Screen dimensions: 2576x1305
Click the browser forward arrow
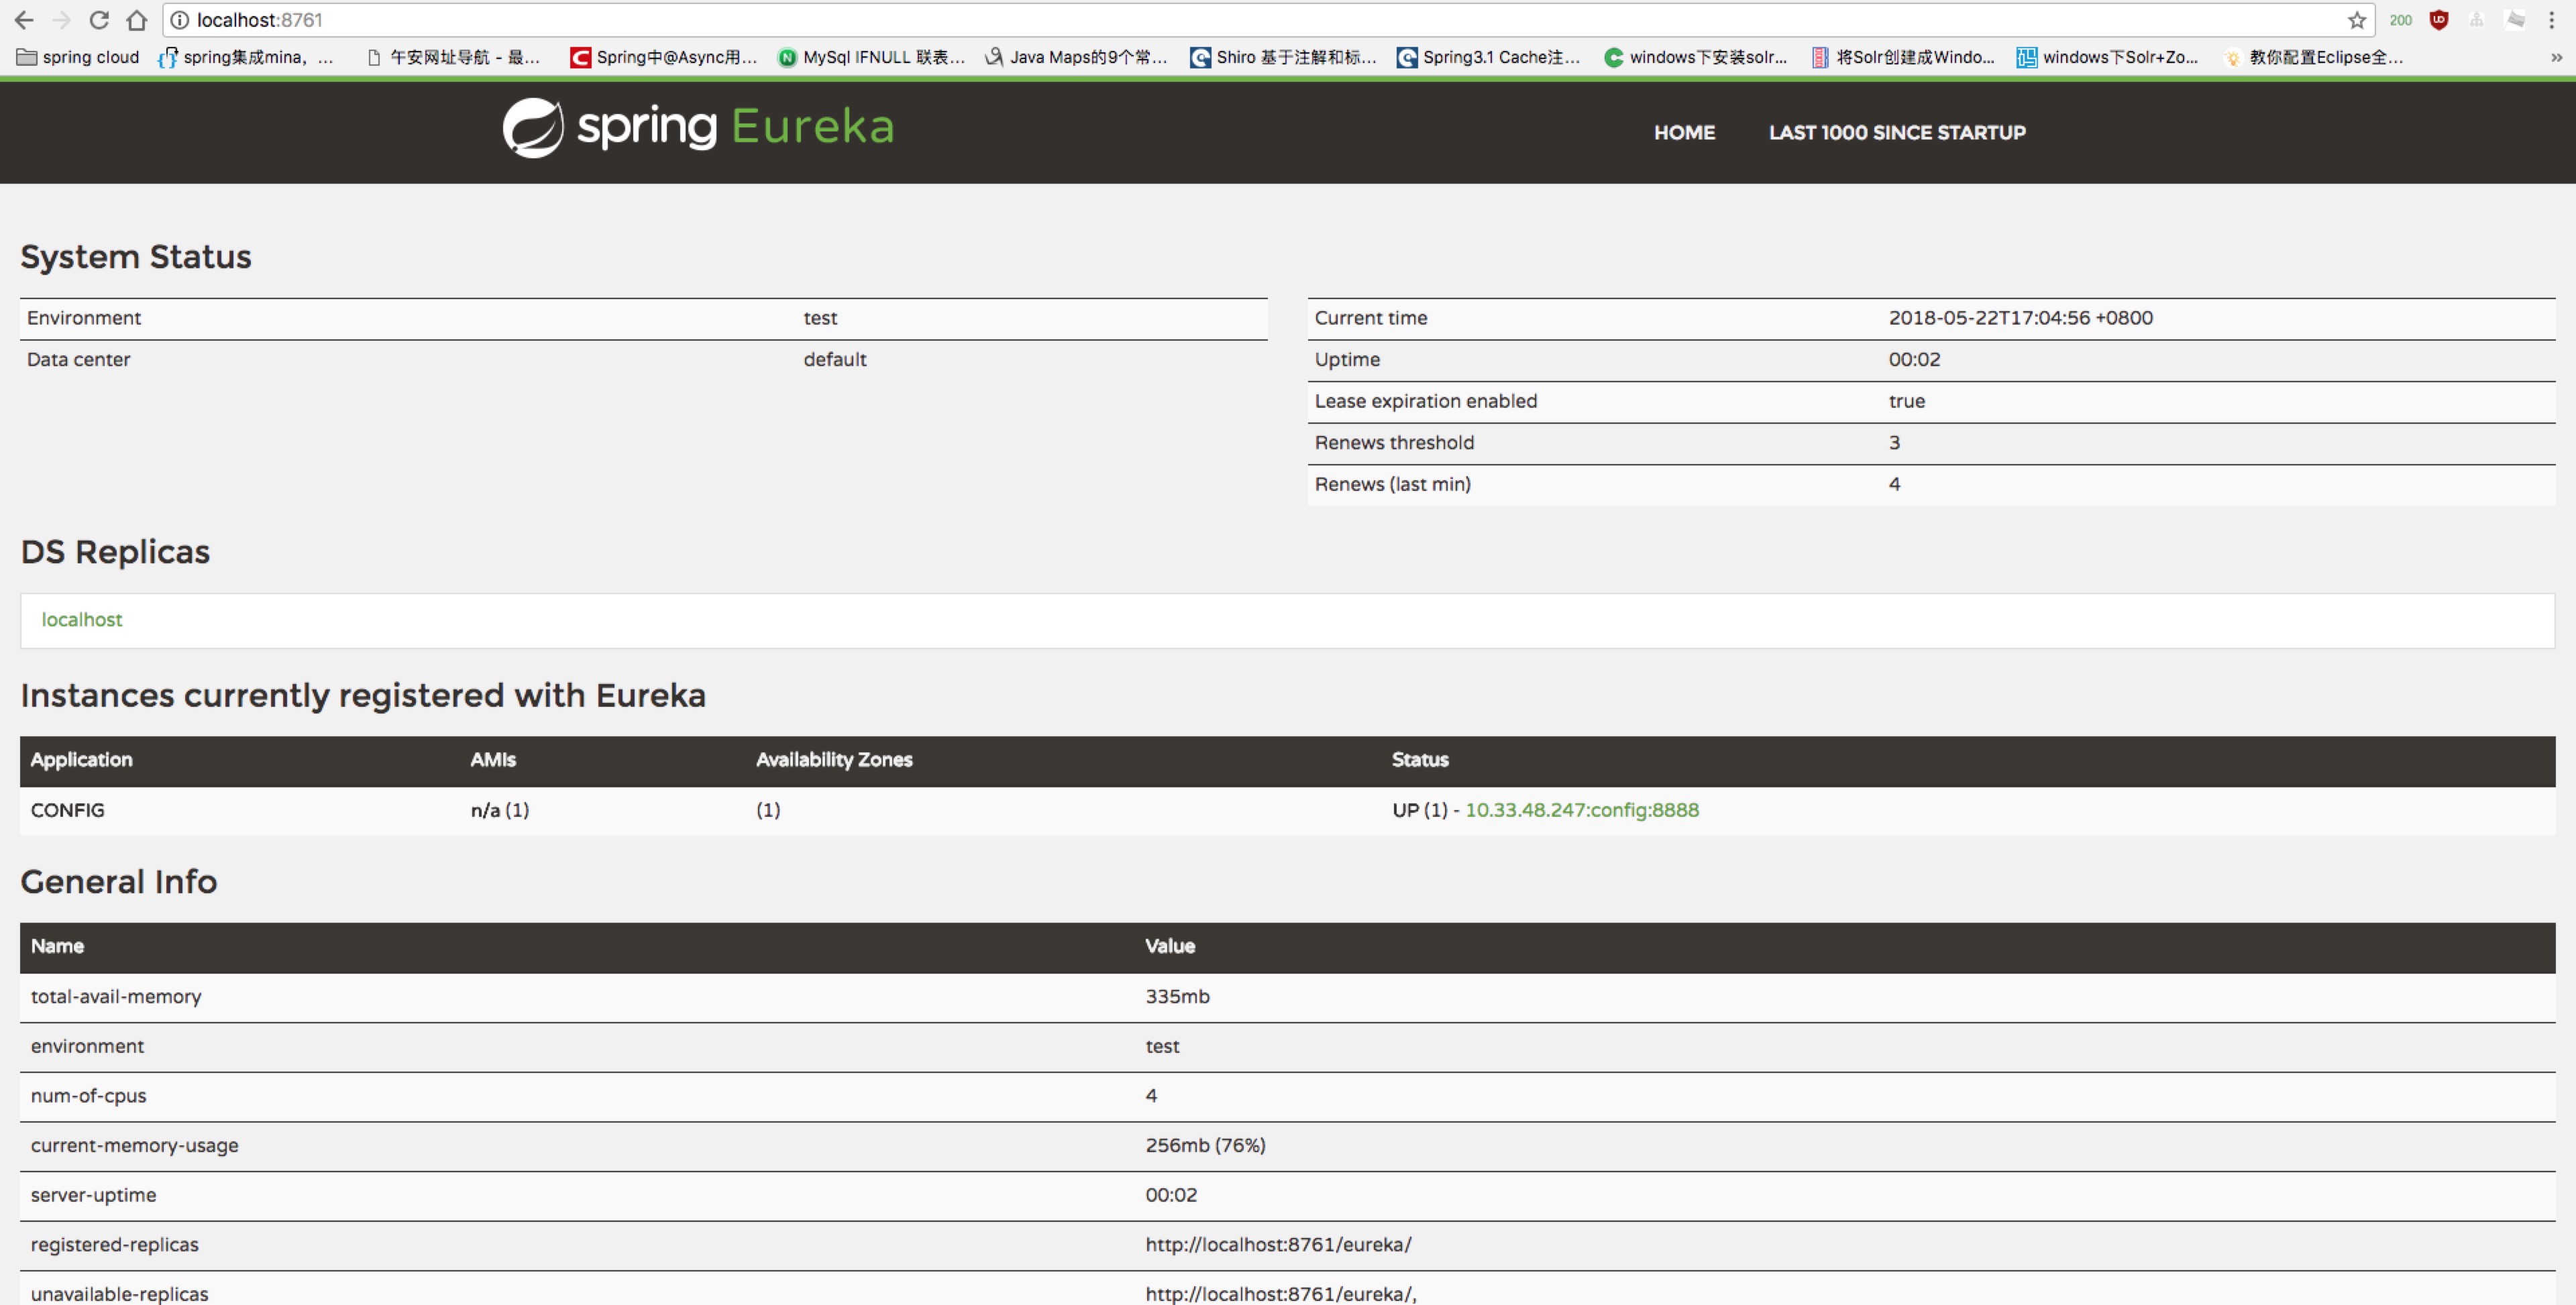(61, 20)
